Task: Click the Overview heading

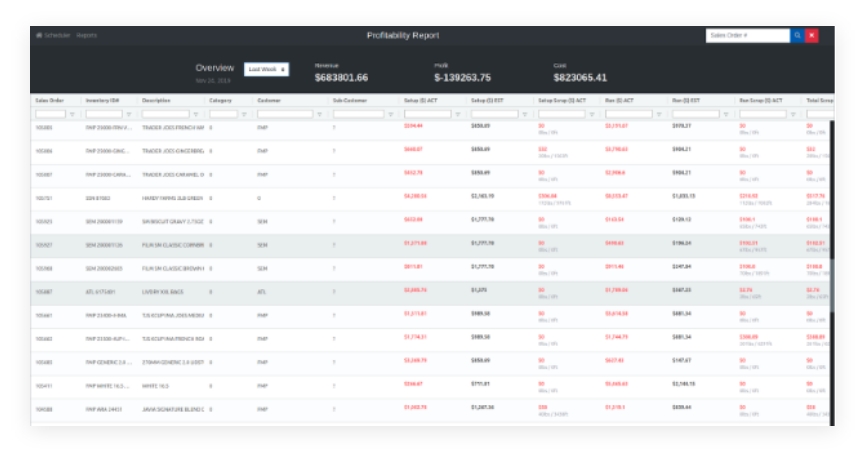Action: (x=214, y=68)
